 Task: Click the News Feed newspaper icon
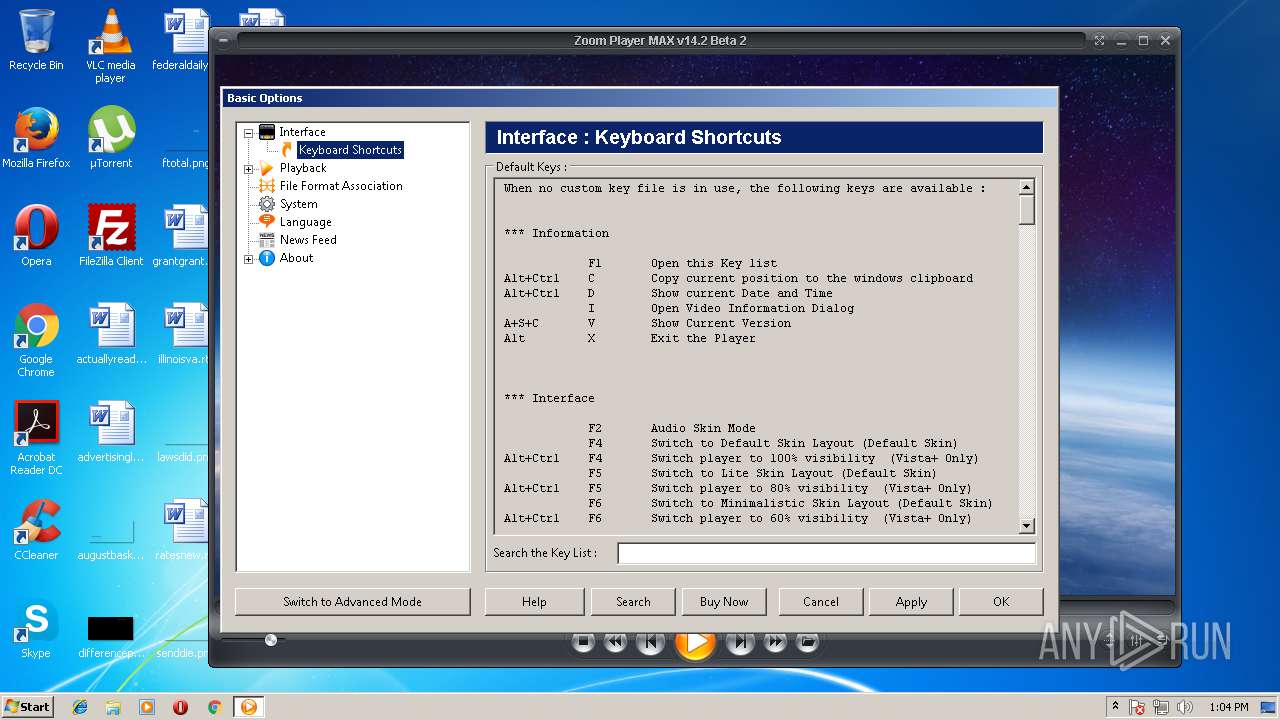[x=266, y=240]
